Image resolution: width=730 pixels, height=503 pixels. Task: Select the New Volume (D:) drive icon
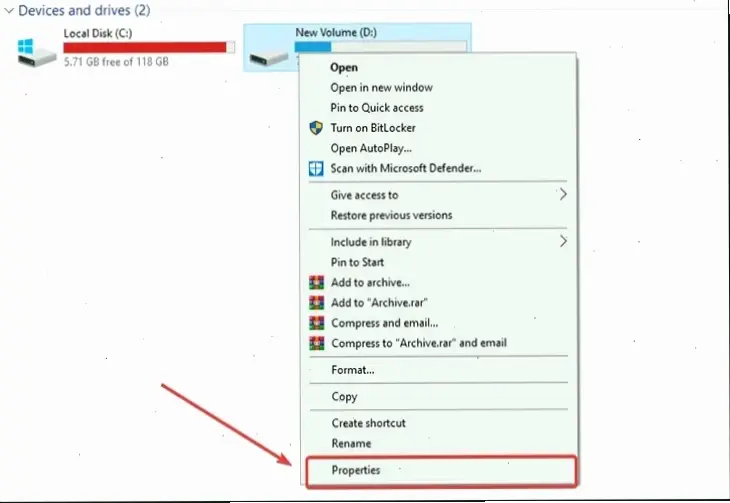tap(269, 58)
